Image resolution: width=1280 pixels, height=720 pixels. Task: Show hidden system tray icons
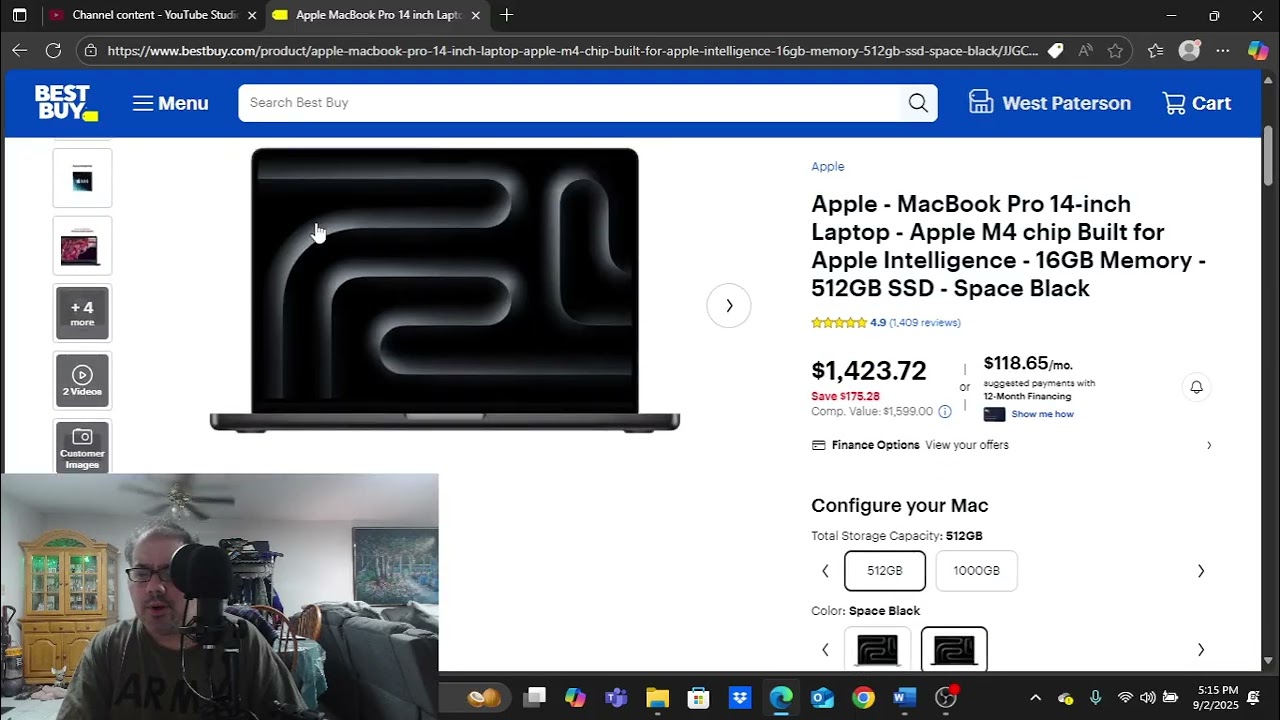1035,697
